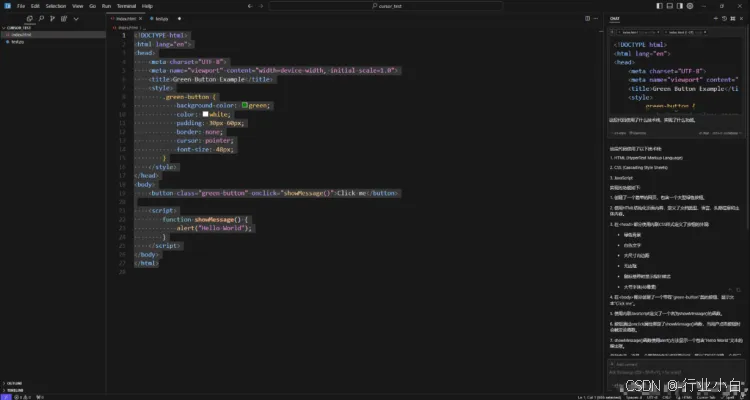Viewport: 750px width, 400px height.
Task: Open the Go menu
Action: [x=92, y=6]
